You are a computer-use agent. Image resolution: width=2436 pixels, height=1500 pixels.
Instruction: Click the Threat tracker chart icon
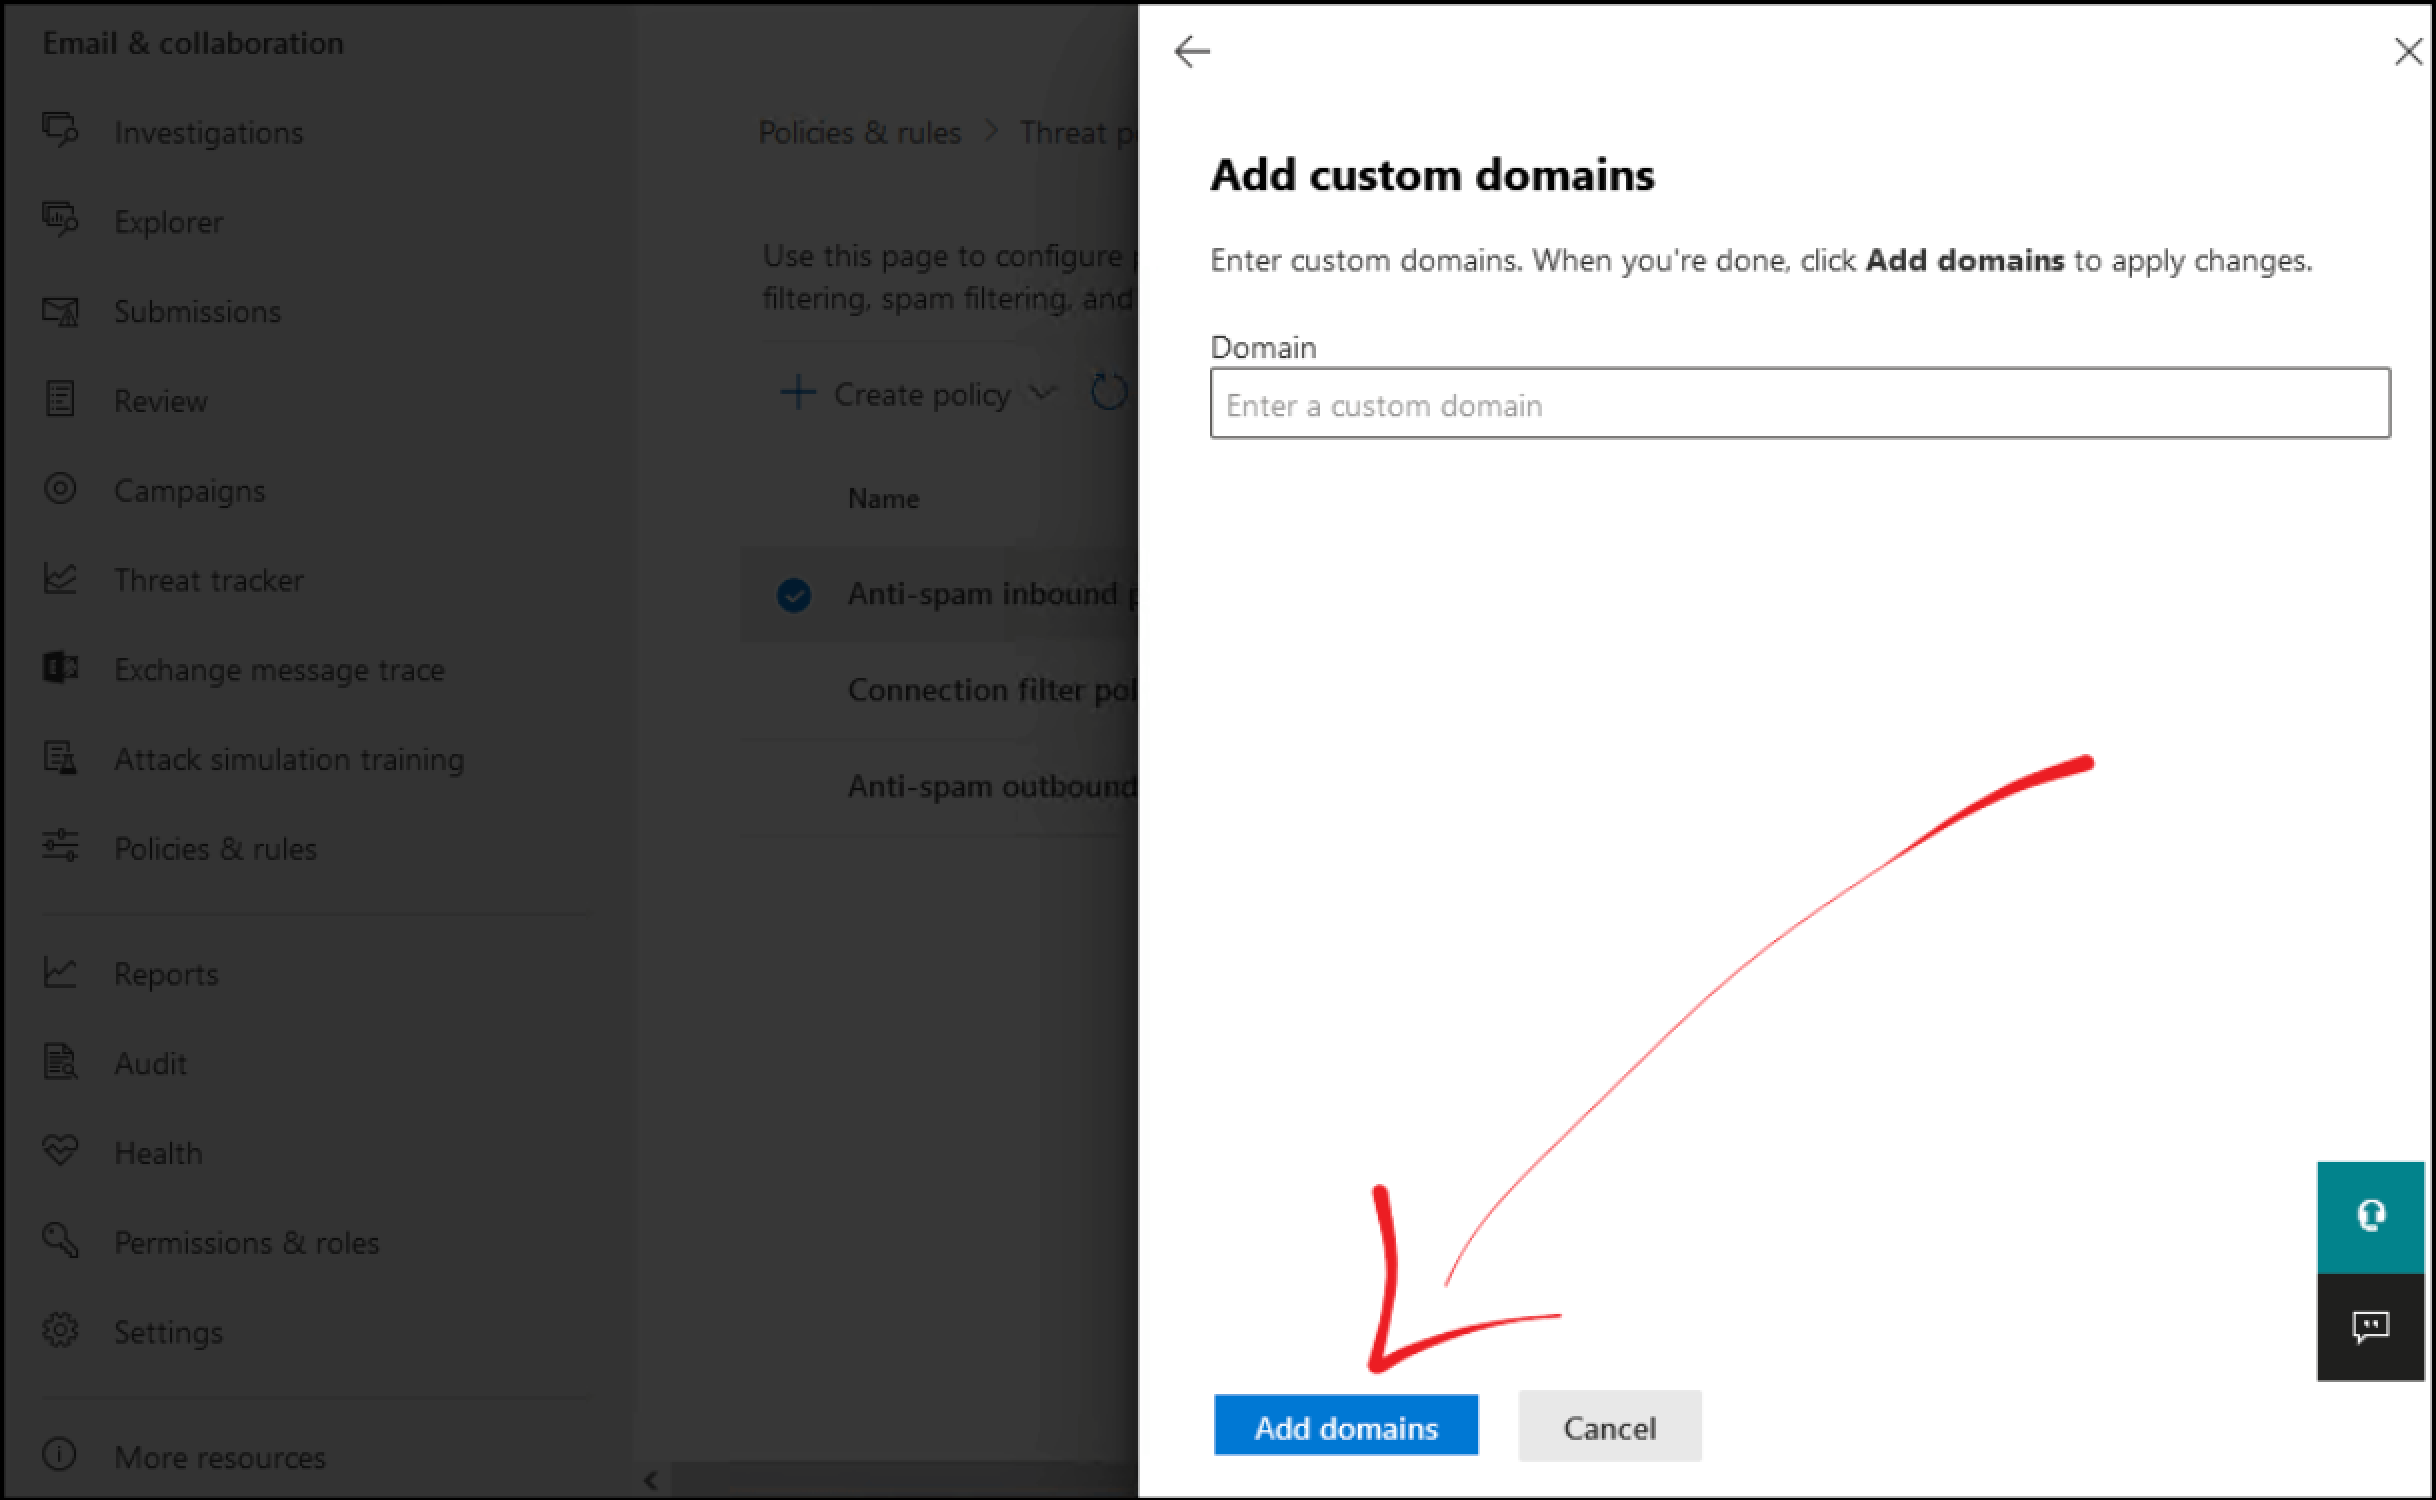click(60, 578)
